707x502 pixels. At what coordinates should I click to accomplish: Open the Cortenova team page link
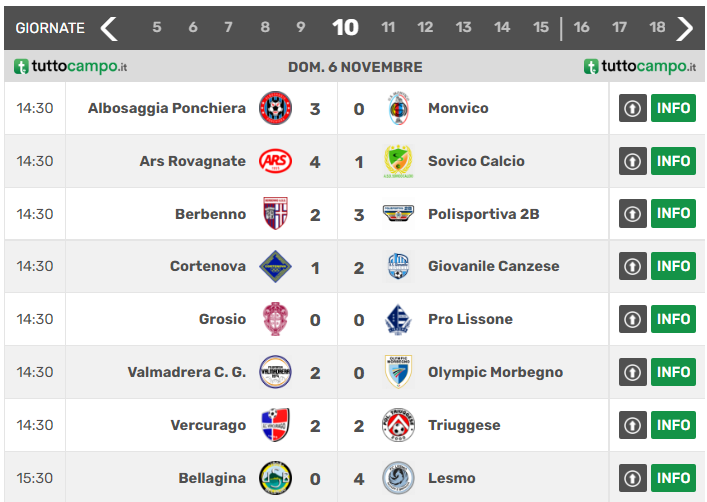[208, 266]
